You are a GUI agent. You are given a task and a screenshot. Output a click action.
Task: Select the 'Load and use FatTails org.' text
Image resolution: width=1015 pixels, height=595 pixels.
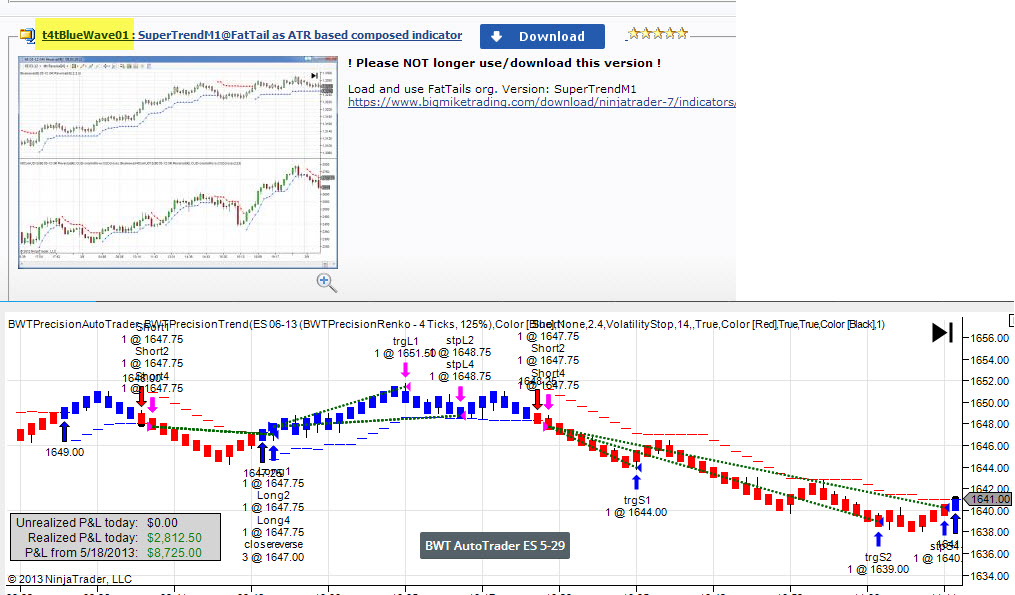tap(492, 89)
